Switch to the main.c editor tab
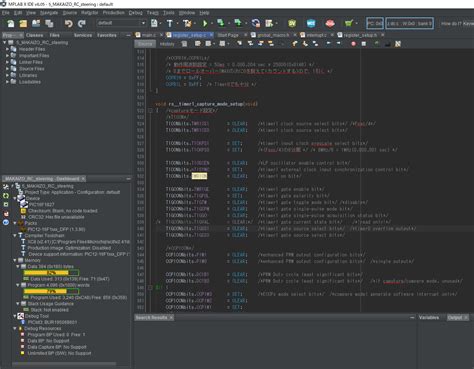The image size is (474, 369). [x=148, y=35]
